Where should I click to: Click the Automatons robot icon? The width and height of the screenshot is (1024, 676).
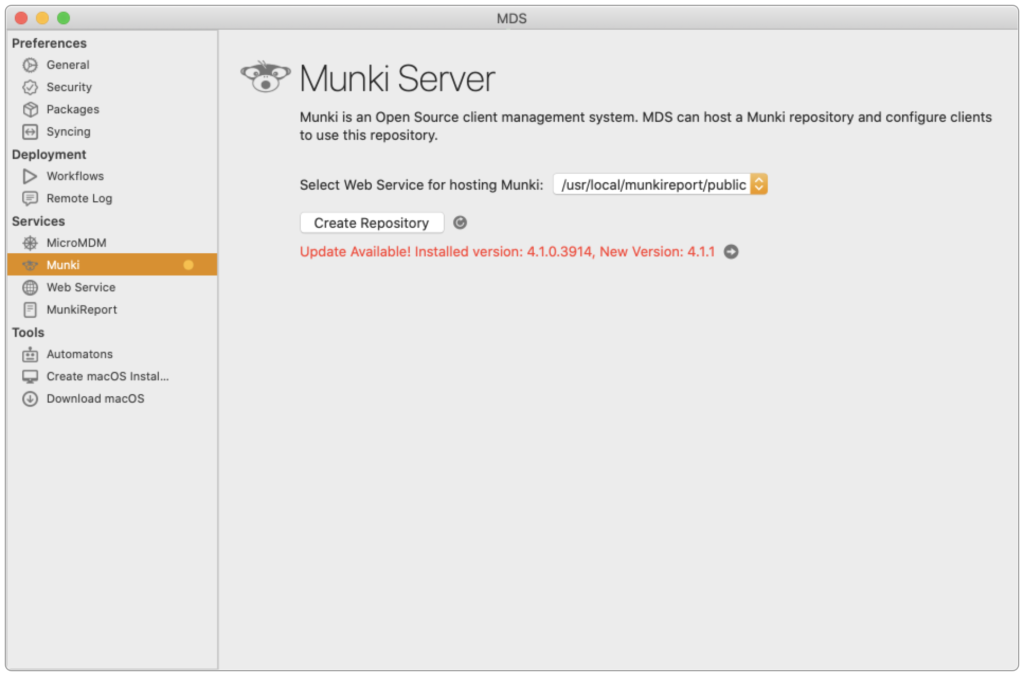(30, 354)
